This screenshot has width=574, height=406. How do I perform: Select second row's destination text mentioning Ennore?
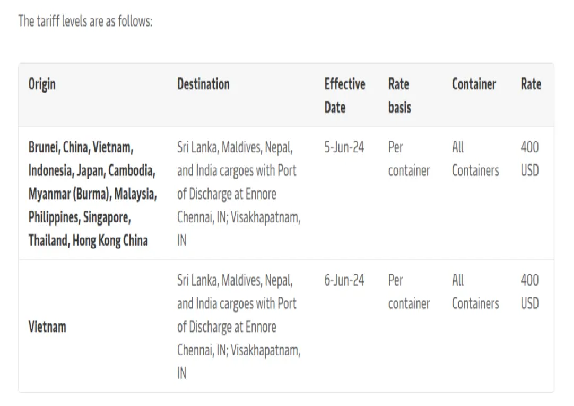coord(239,327)
